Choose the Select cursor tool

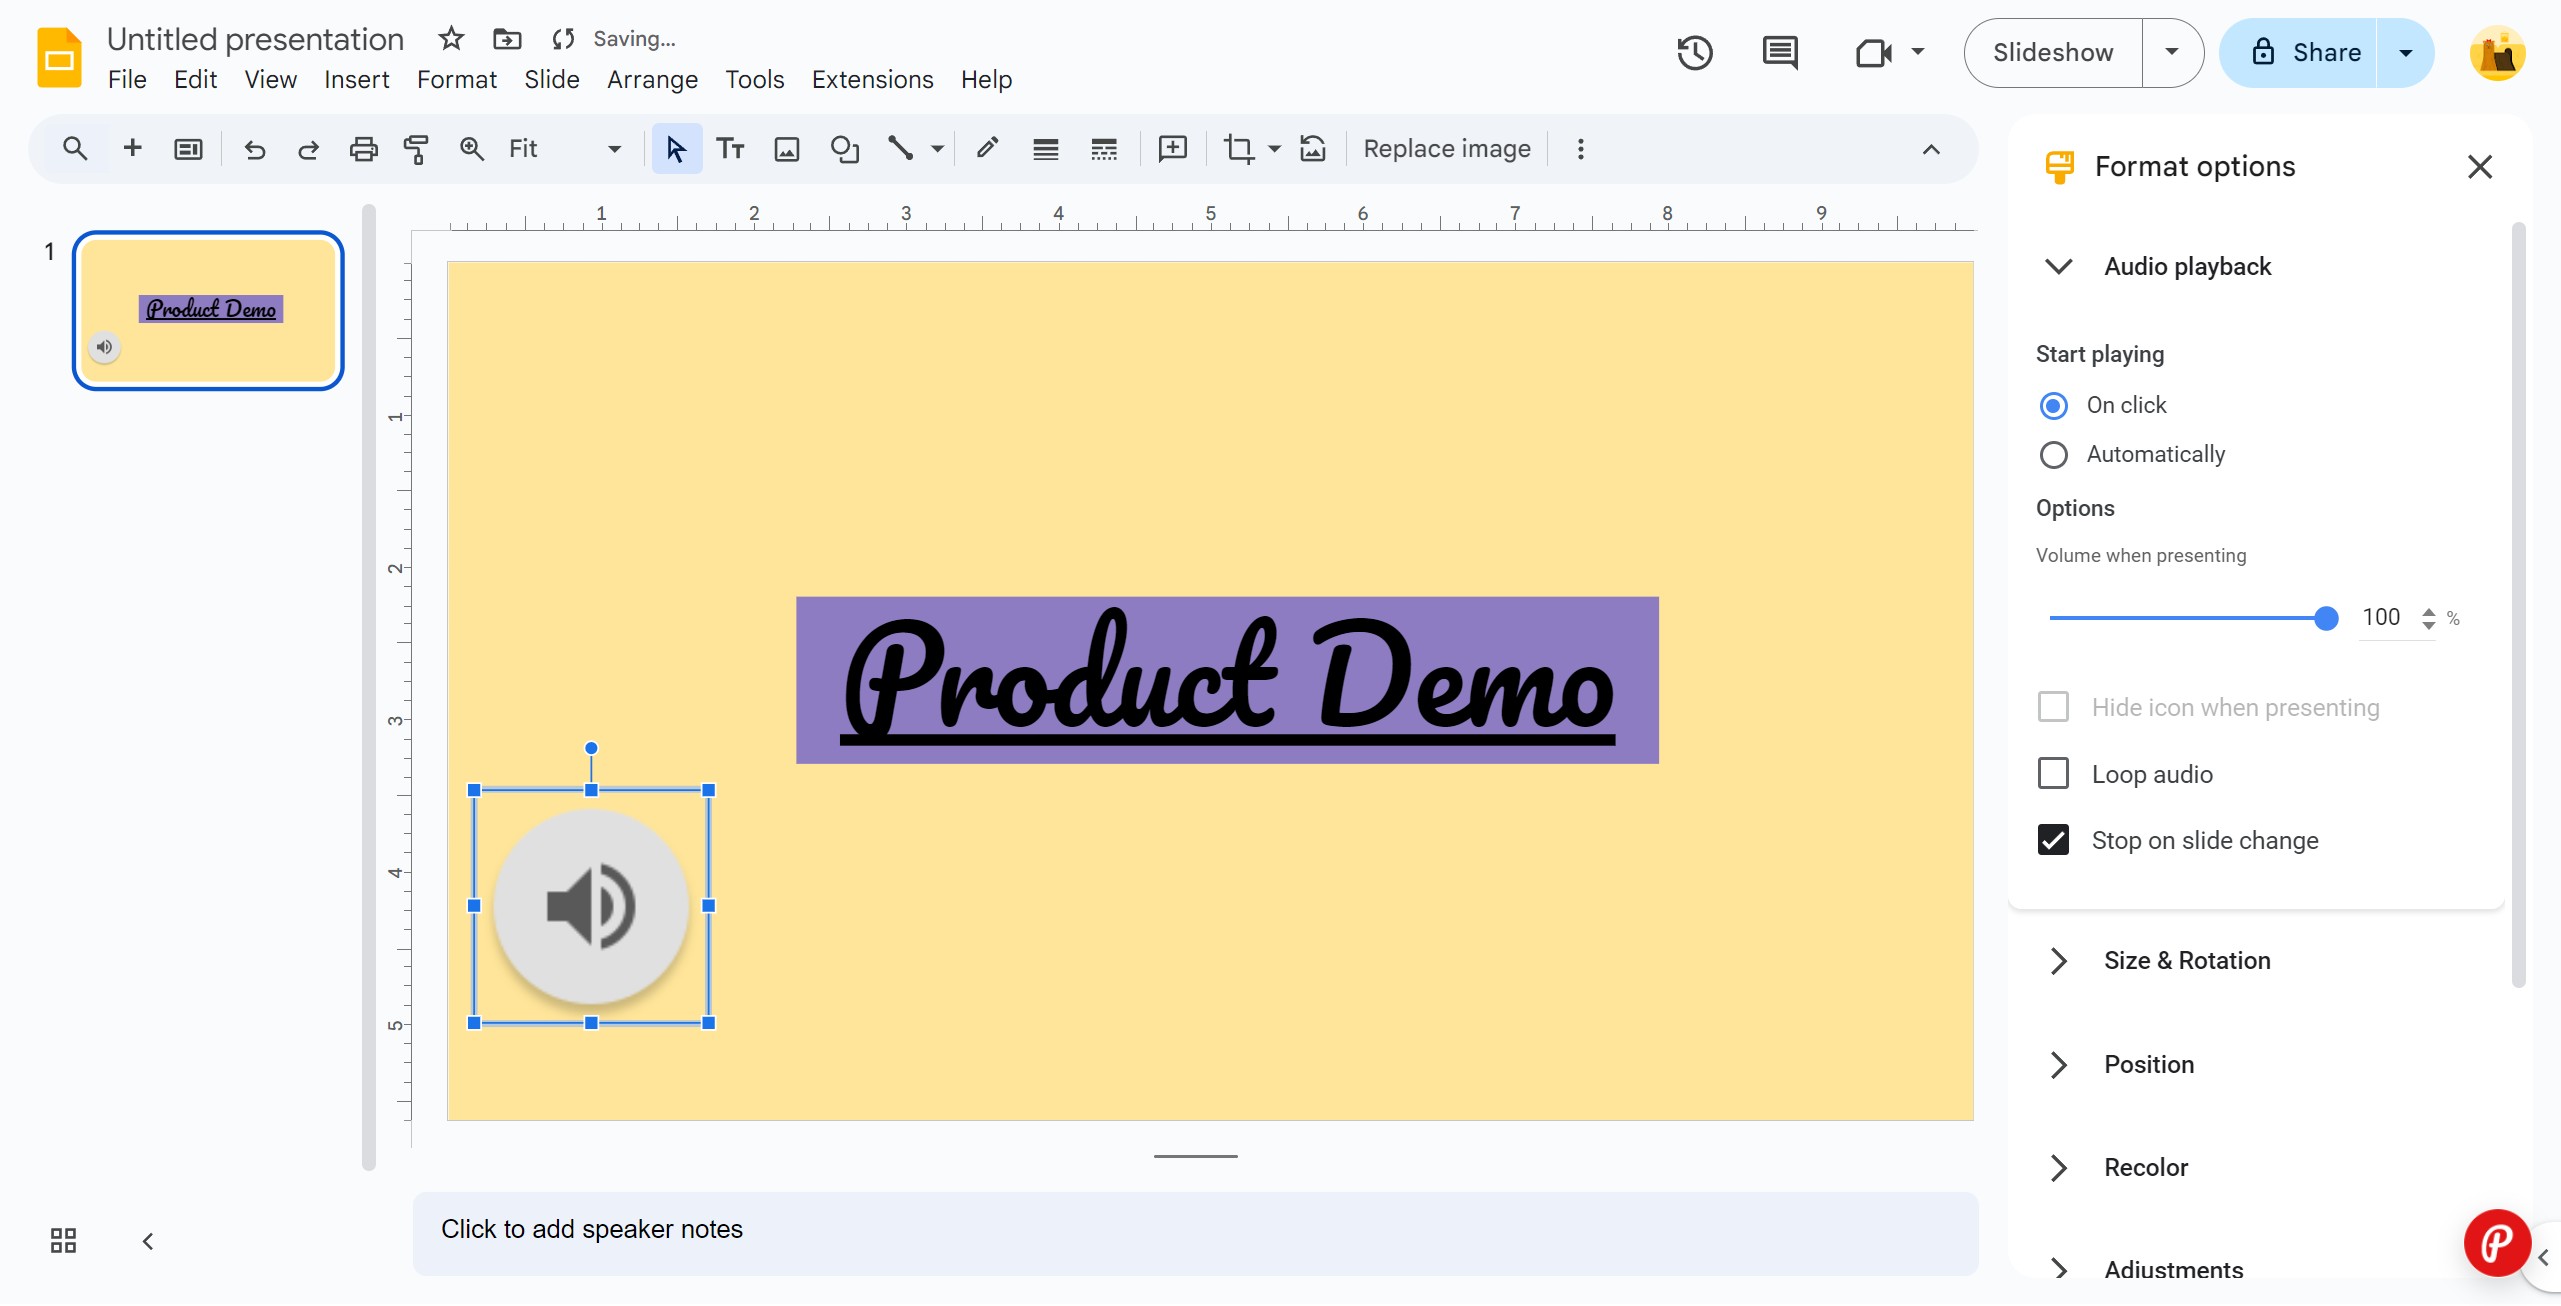pos(676,149)
